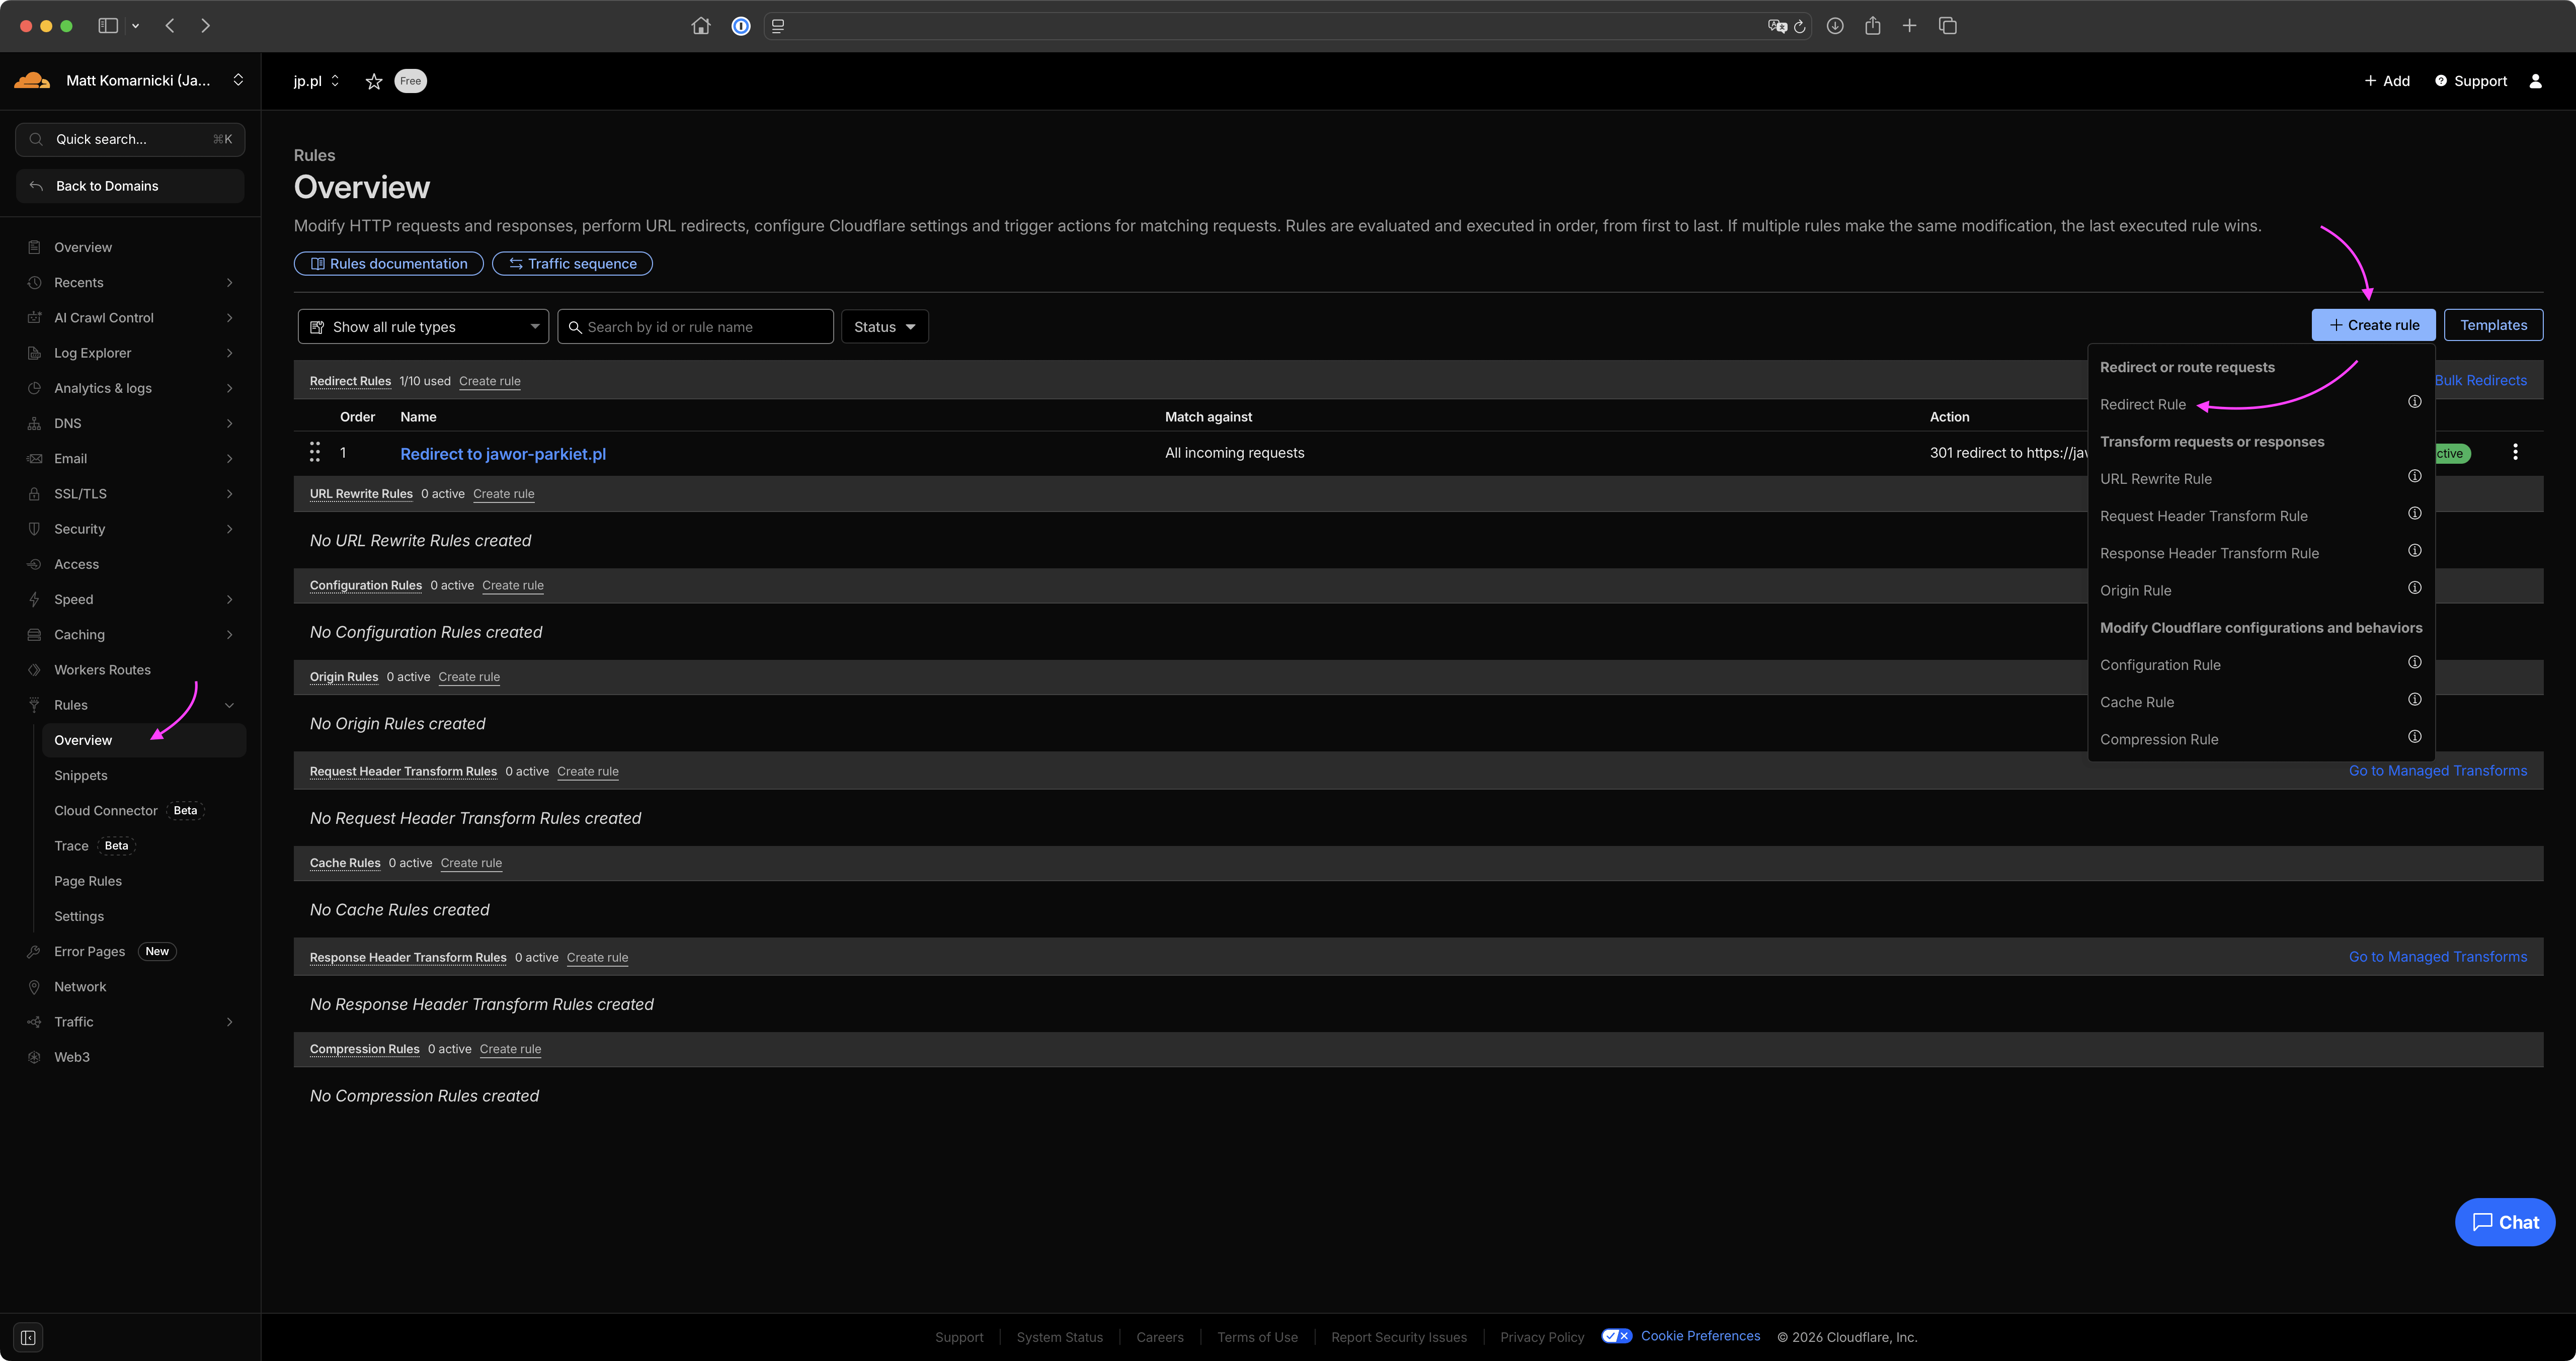Open Snippets in the sidebar
This screenshot has width=2576, height=1361.
coord(81,775)
